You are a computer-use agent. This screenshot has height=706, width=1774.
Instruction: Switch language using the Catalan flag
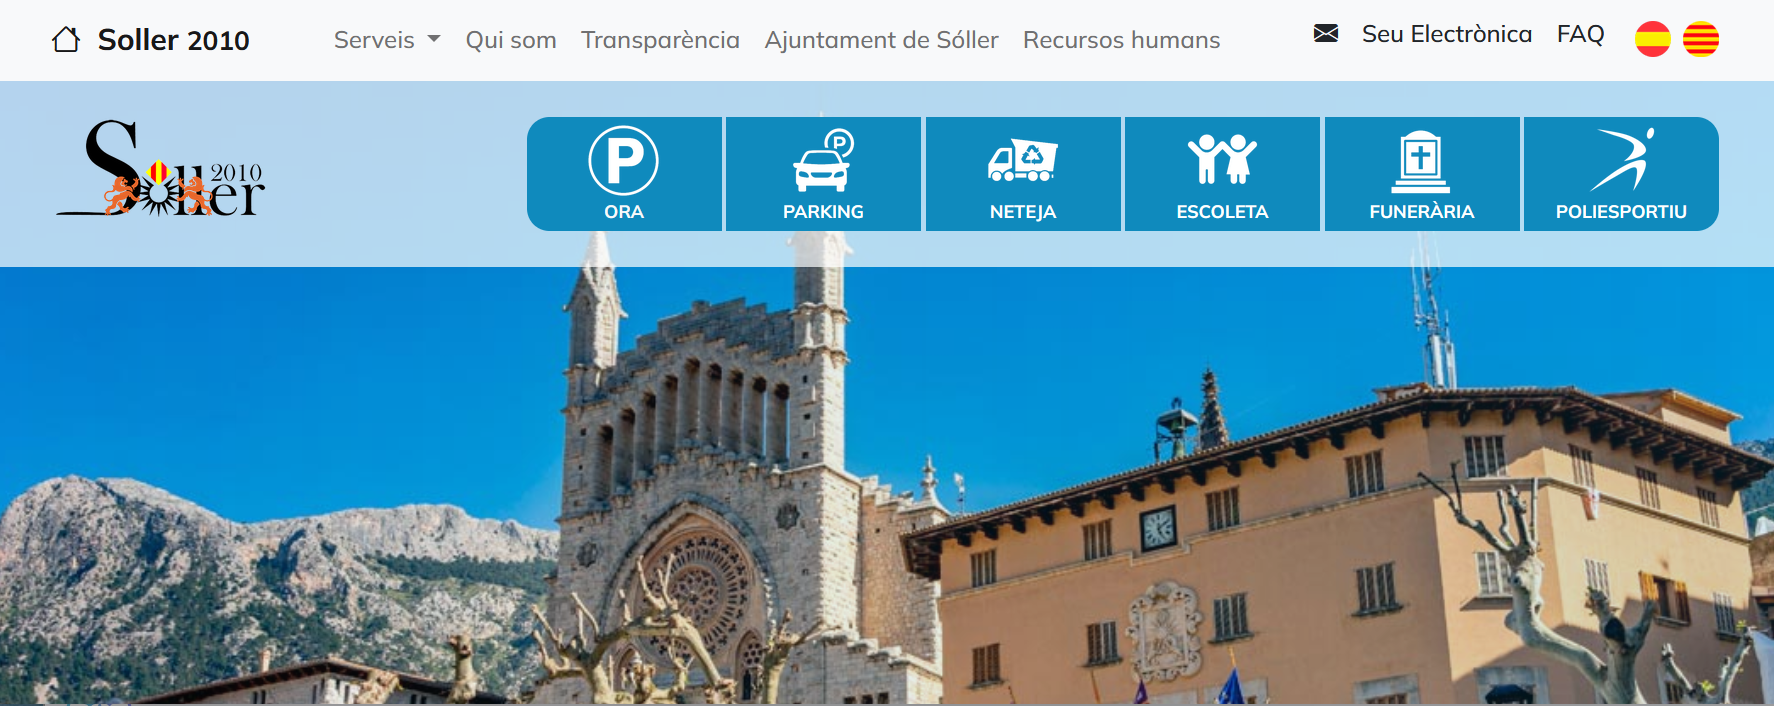click(1701, 39)
